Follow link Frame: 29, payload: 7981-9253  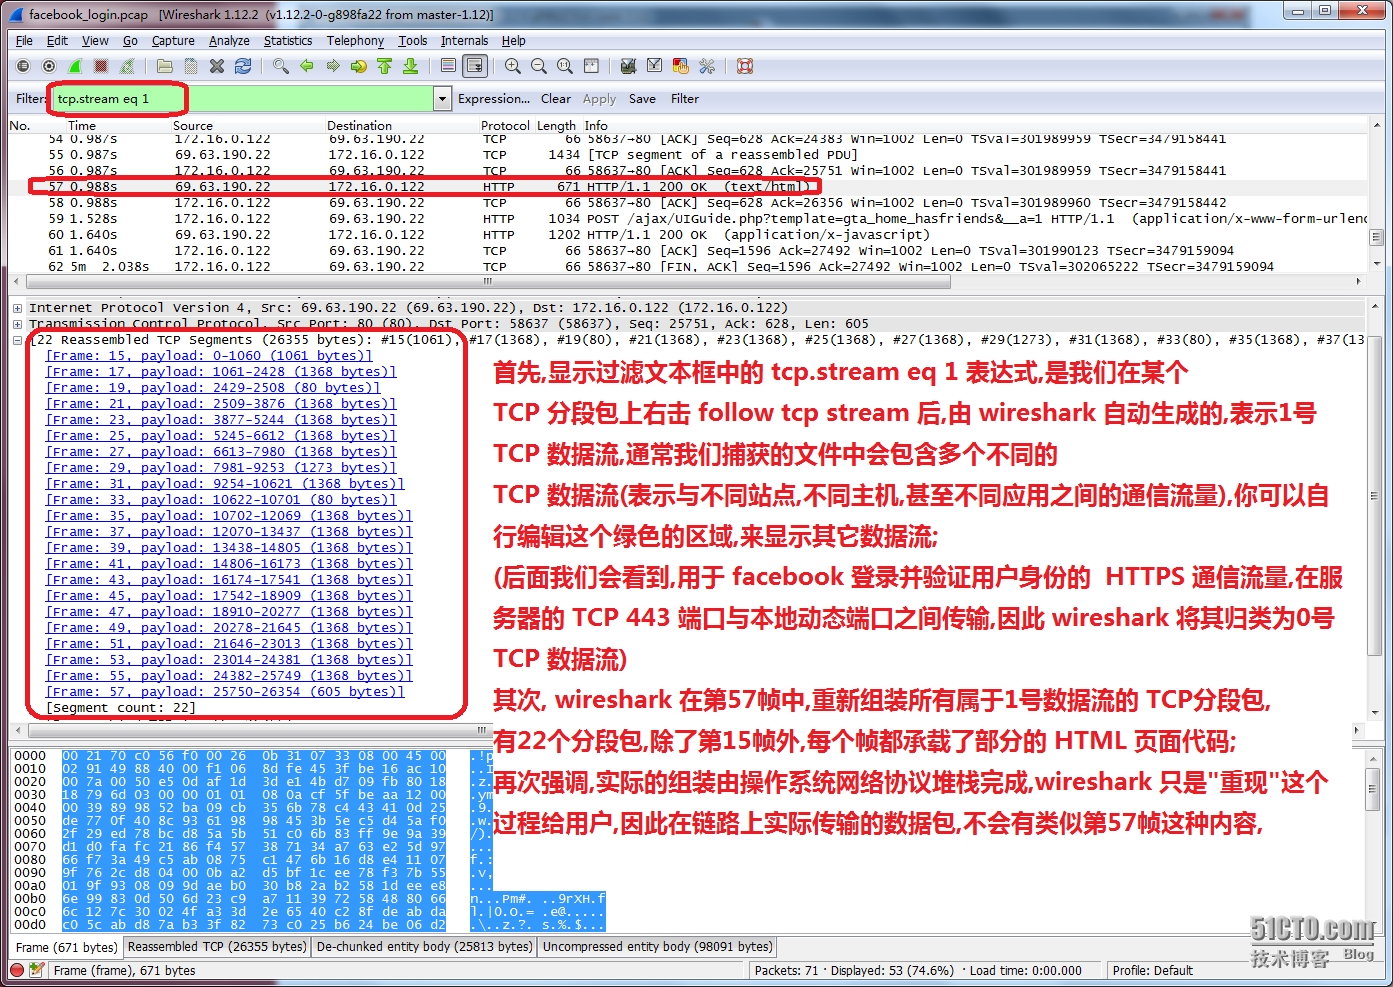[221, 468]
